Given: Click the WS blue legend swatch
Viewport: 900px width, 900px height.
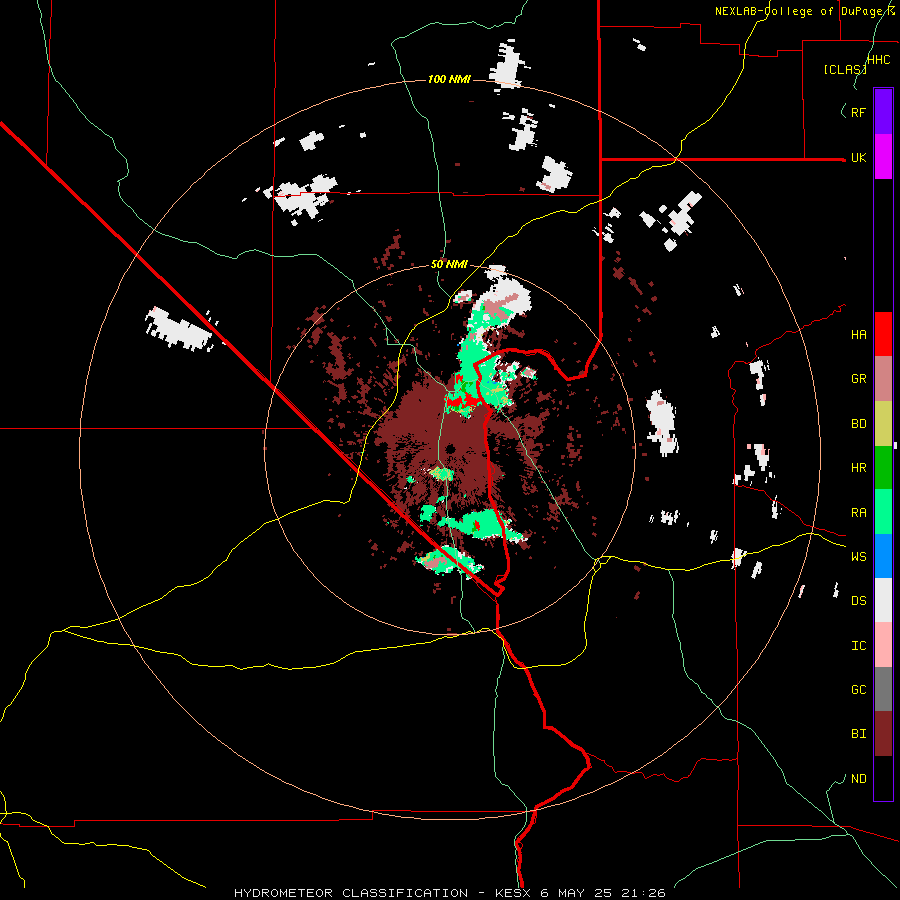Looking at the screenshot, I should coord(883,556).
